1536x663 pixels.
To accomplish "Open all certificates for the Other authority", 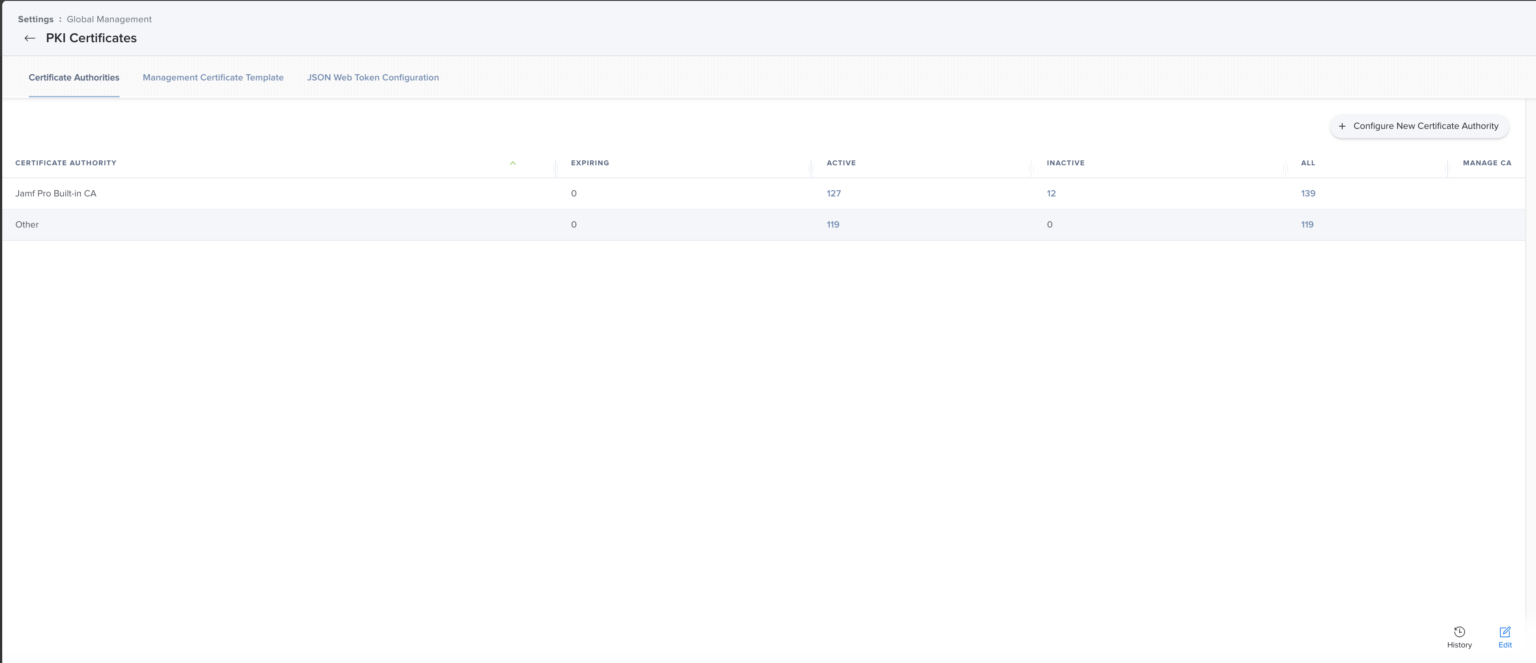I will click(1307, 224).
